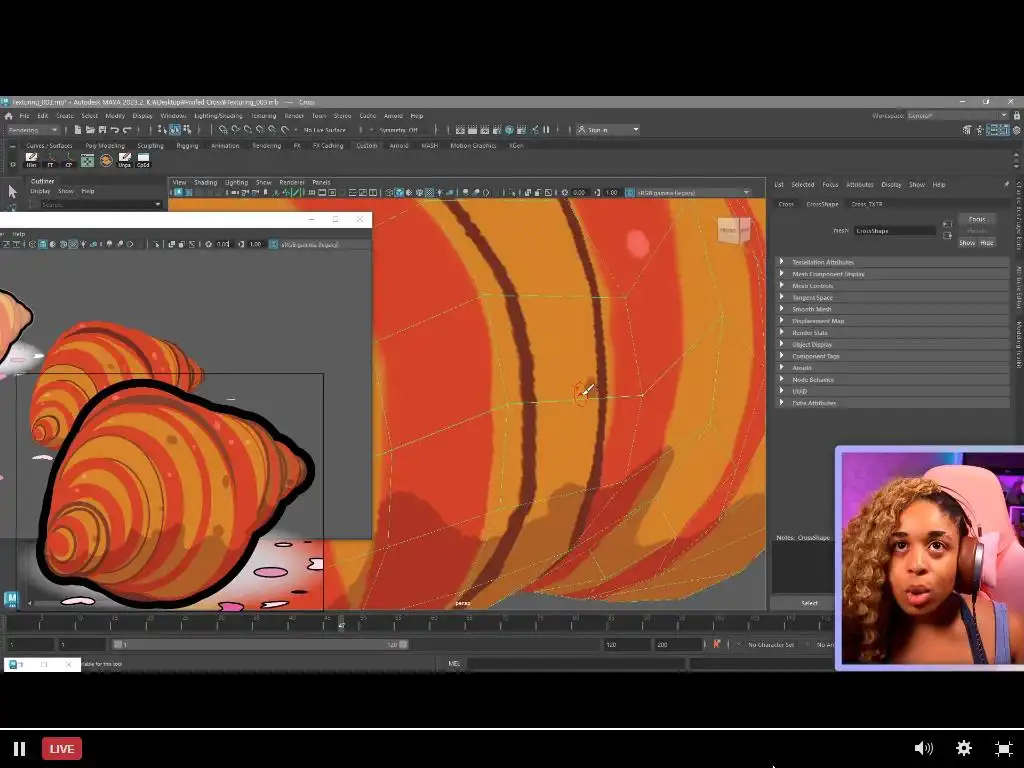Click the playback range slider bar
1024x768 pixels.
coord(260,645)
